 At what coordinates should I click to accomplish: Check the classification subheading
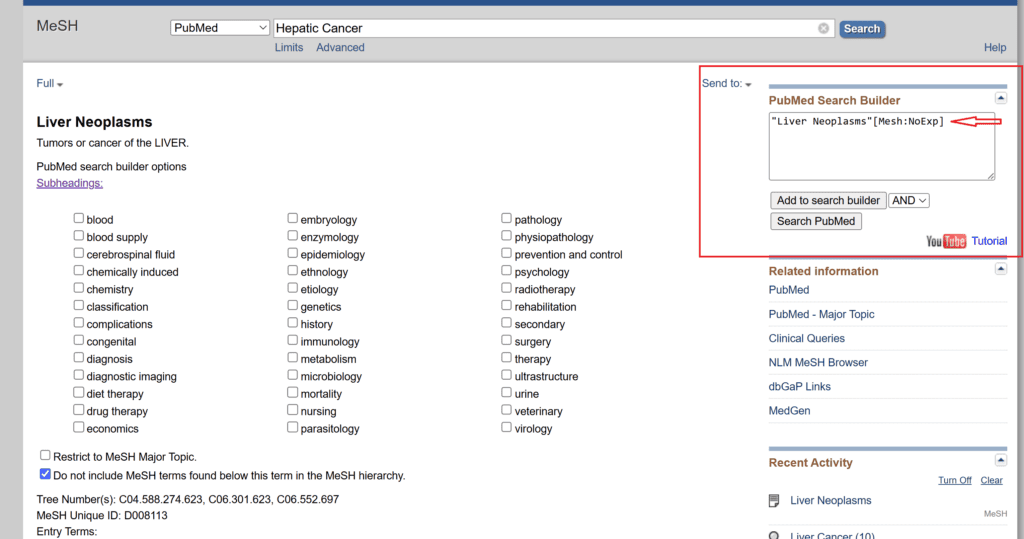(x=78, y=306)
